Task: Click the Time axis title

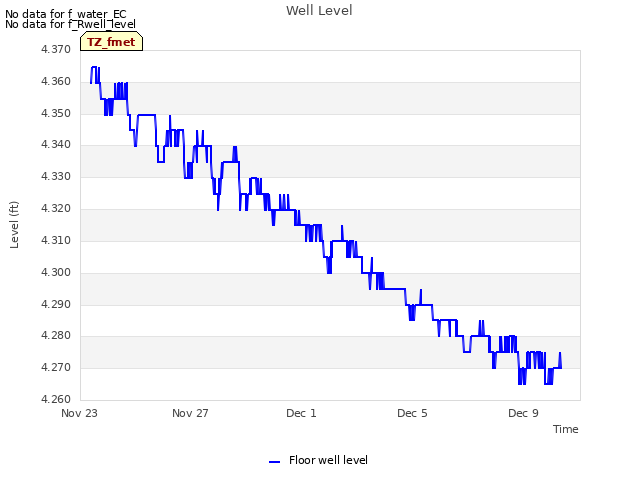Action: pos(566,429)
